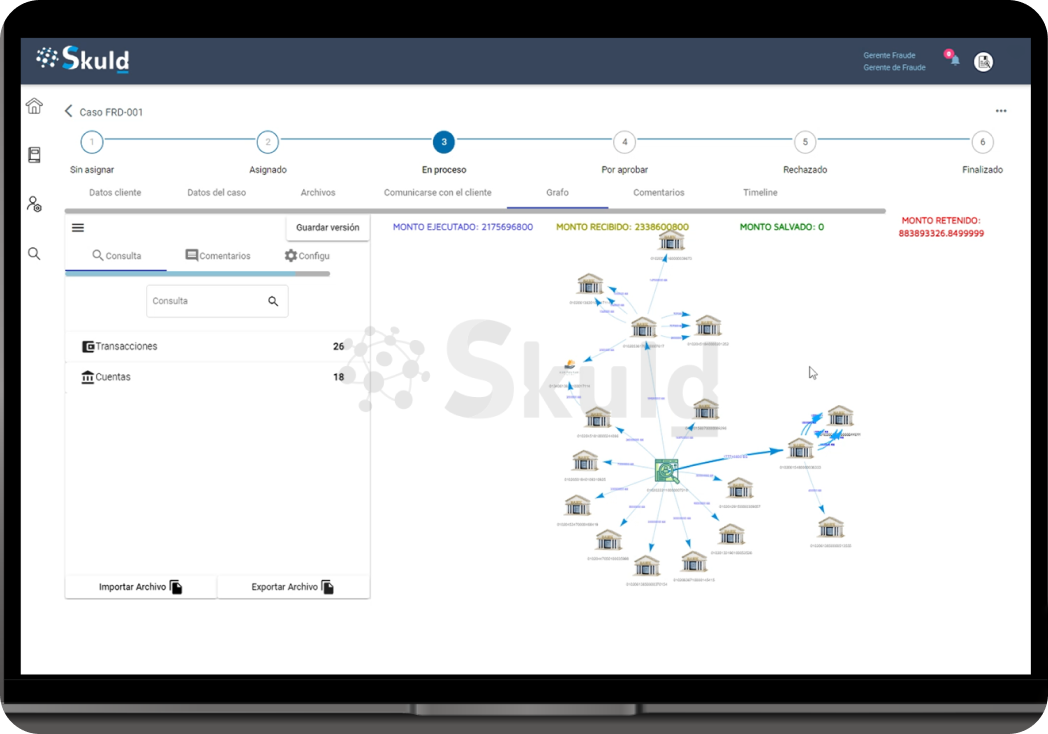Select step 4 Por aprobar in progress tracker
Viewport: 1048px width, 734px height.
[624, 142]
